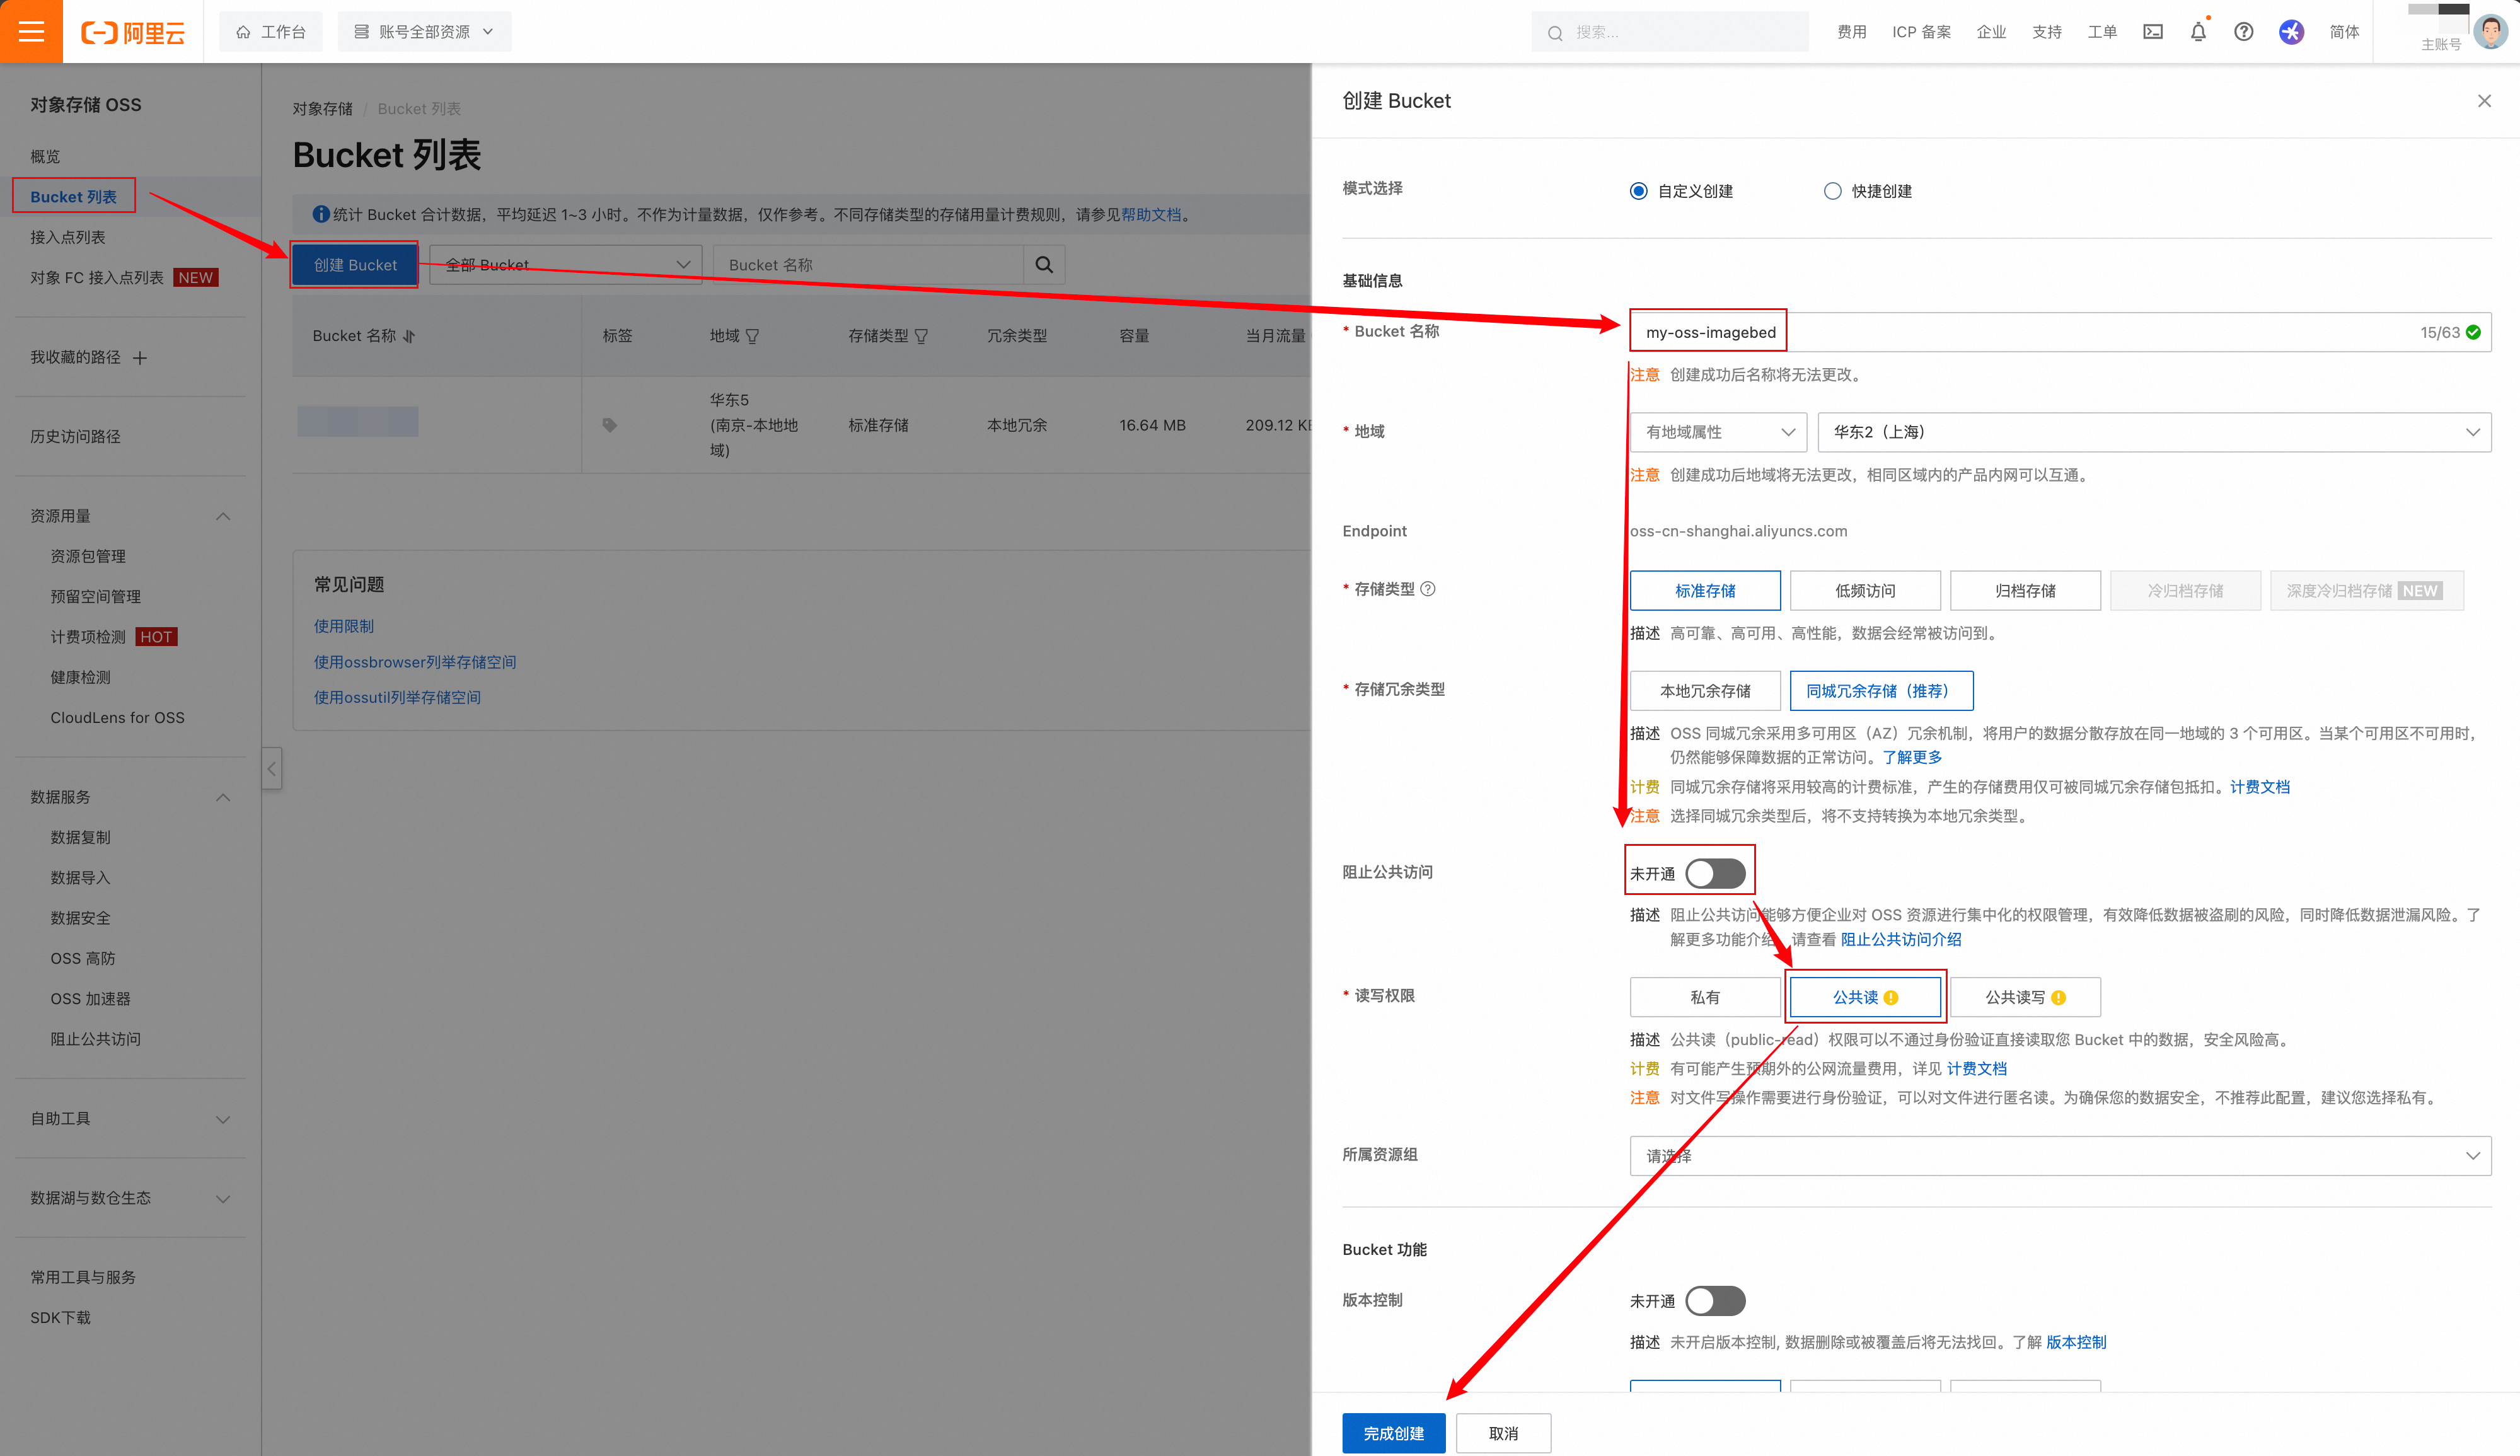The height and width of the screenshot is (1456, 2520).
Task: Set ACL to public read-write
Action: [2025, 997]
